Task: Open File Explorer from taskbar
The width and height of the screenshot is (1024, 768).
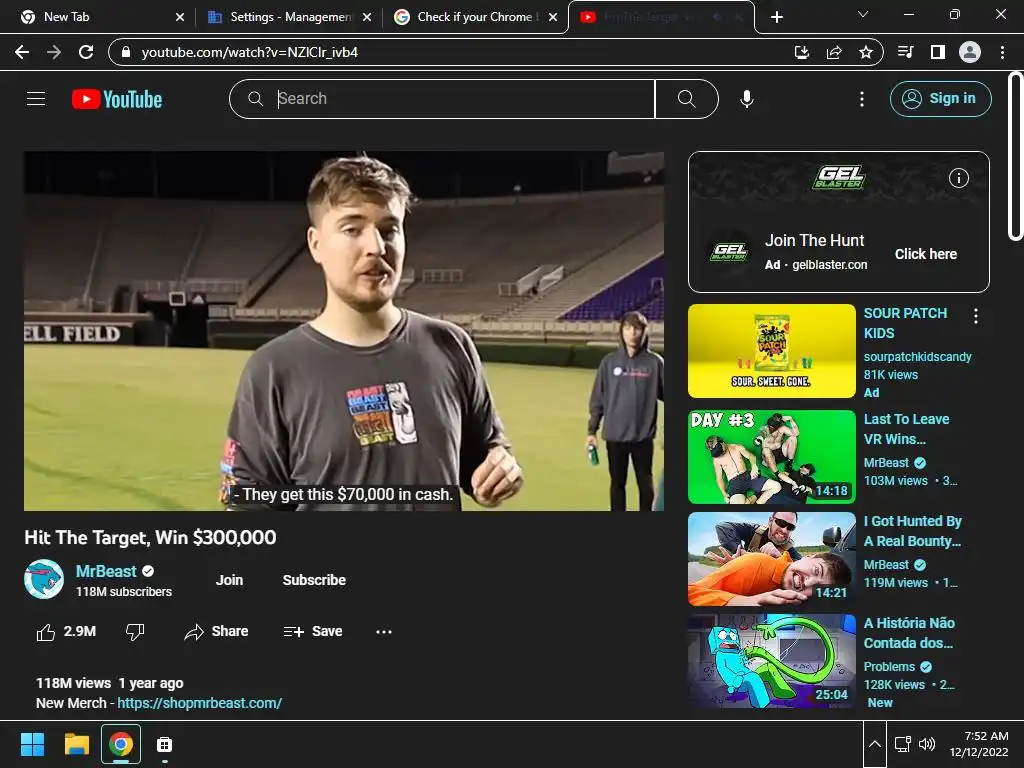Action: coord(76,744)
